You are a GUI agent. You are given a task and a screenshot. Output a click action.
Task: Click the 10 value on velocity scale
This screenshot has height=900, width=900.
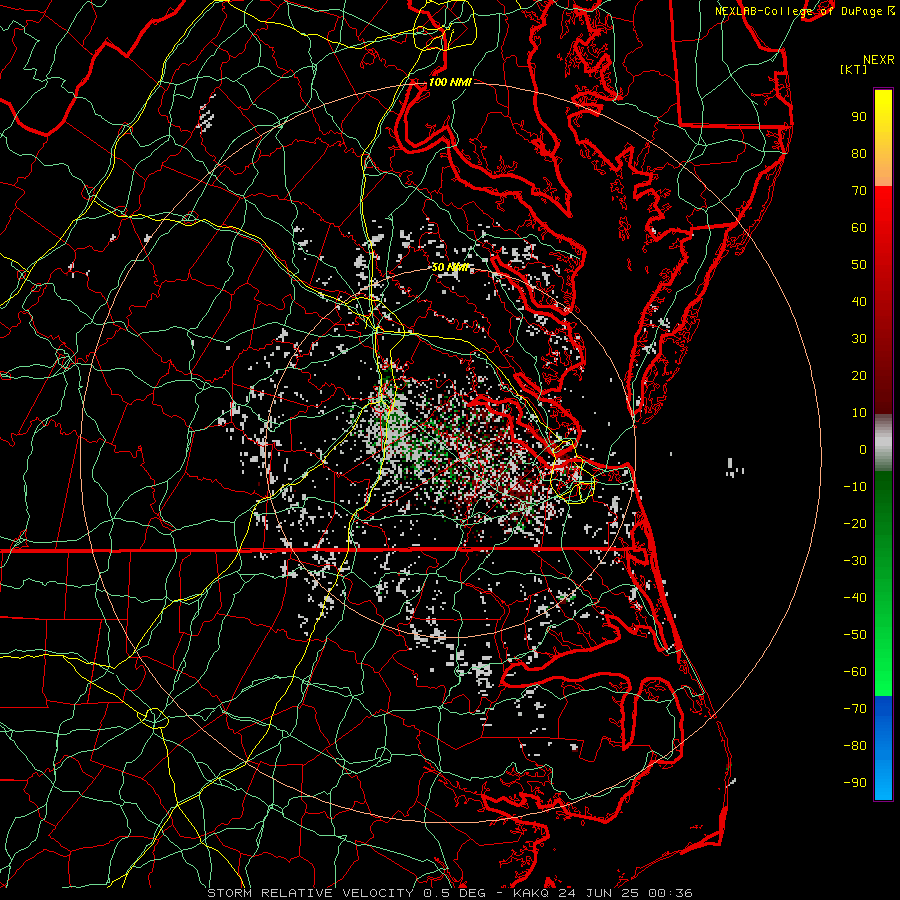click(x=859, y=413)
